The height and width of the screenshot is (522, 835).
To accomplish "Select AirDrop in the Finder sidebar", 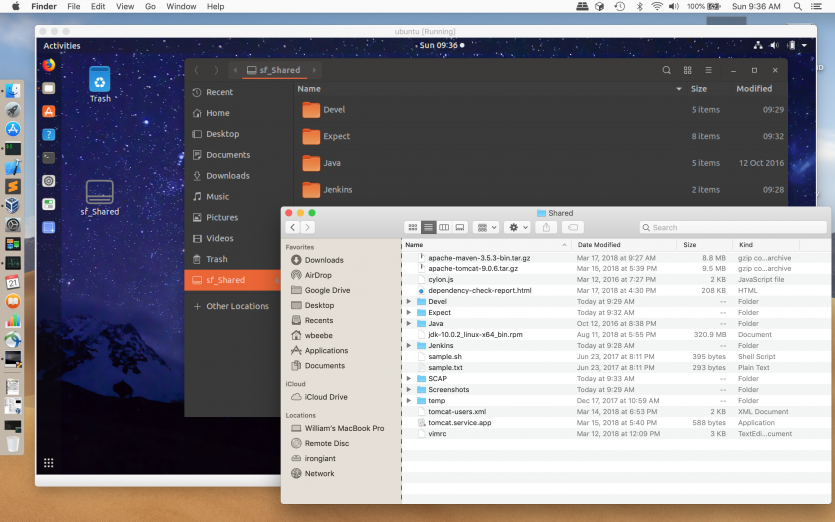I will pyautogui.click(x=318, y=275).
